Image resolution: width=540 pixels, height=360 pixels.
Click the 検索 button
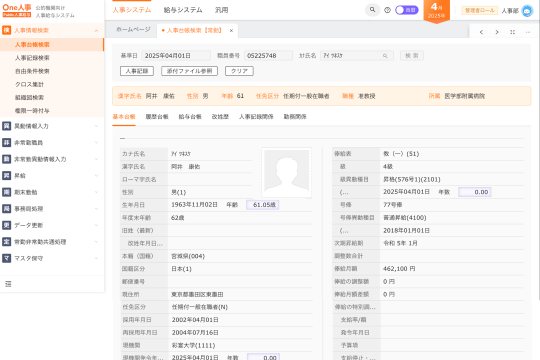pyautogui.click(x=412, y=56)
